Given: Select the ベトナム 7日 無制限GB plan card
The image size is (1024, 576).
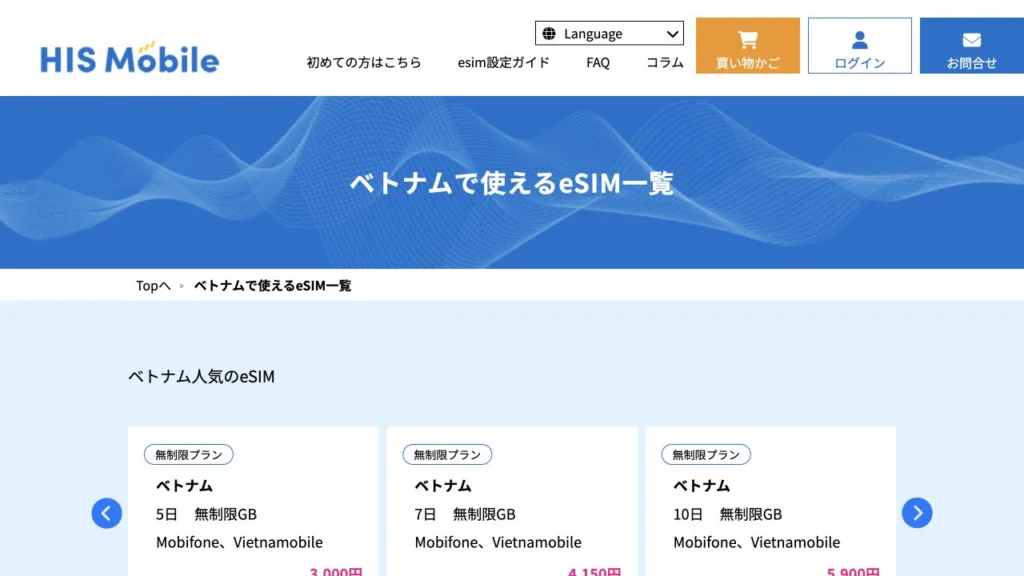Looking at the screenshot, I should pyautogui.click(x=512, y=502).
